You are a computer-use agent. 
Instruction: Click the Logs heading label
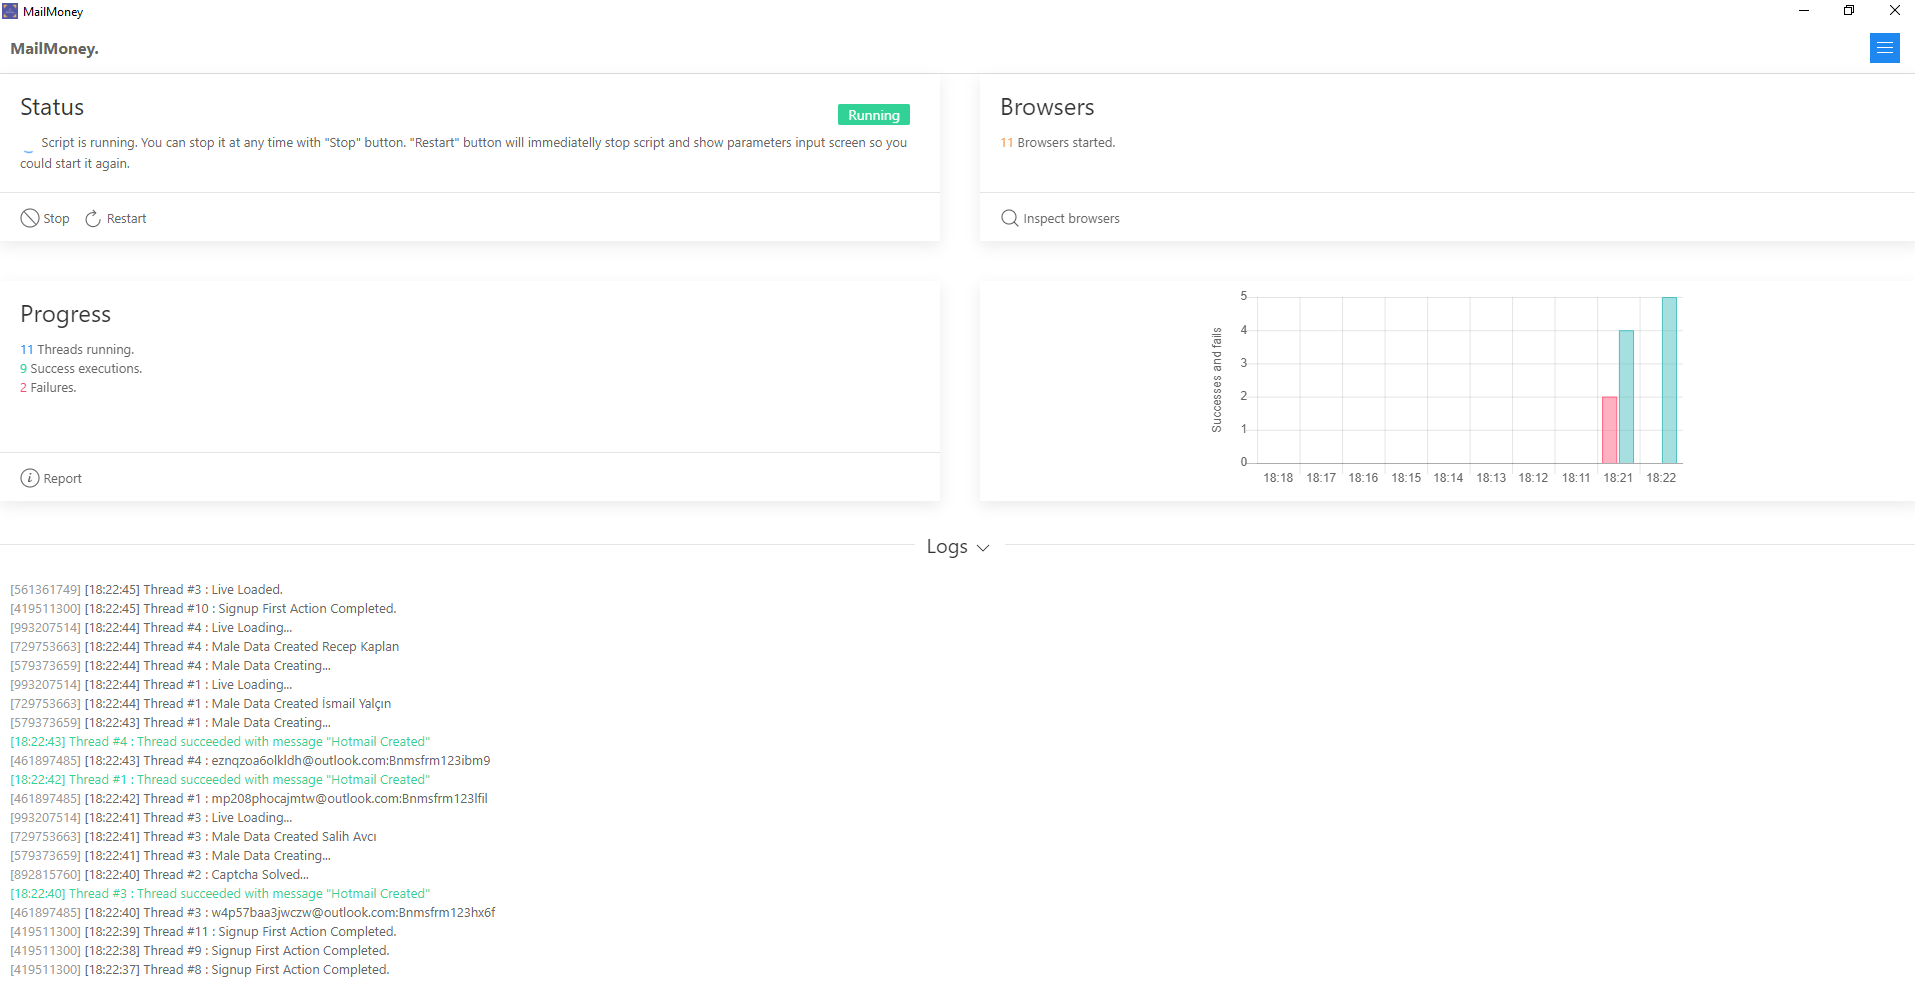pos(946,546)
